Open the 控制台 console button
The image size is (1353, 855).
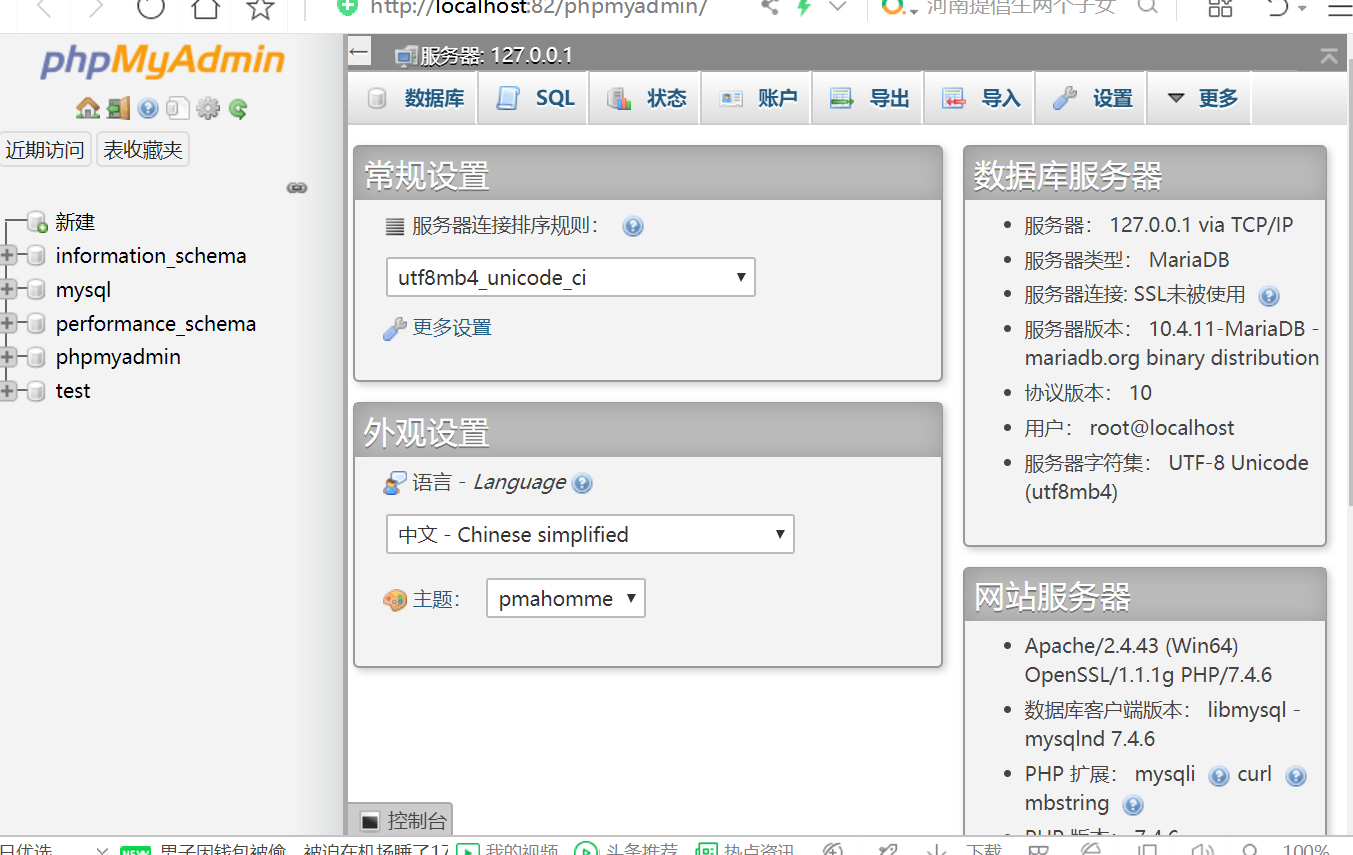click(400, 821)
